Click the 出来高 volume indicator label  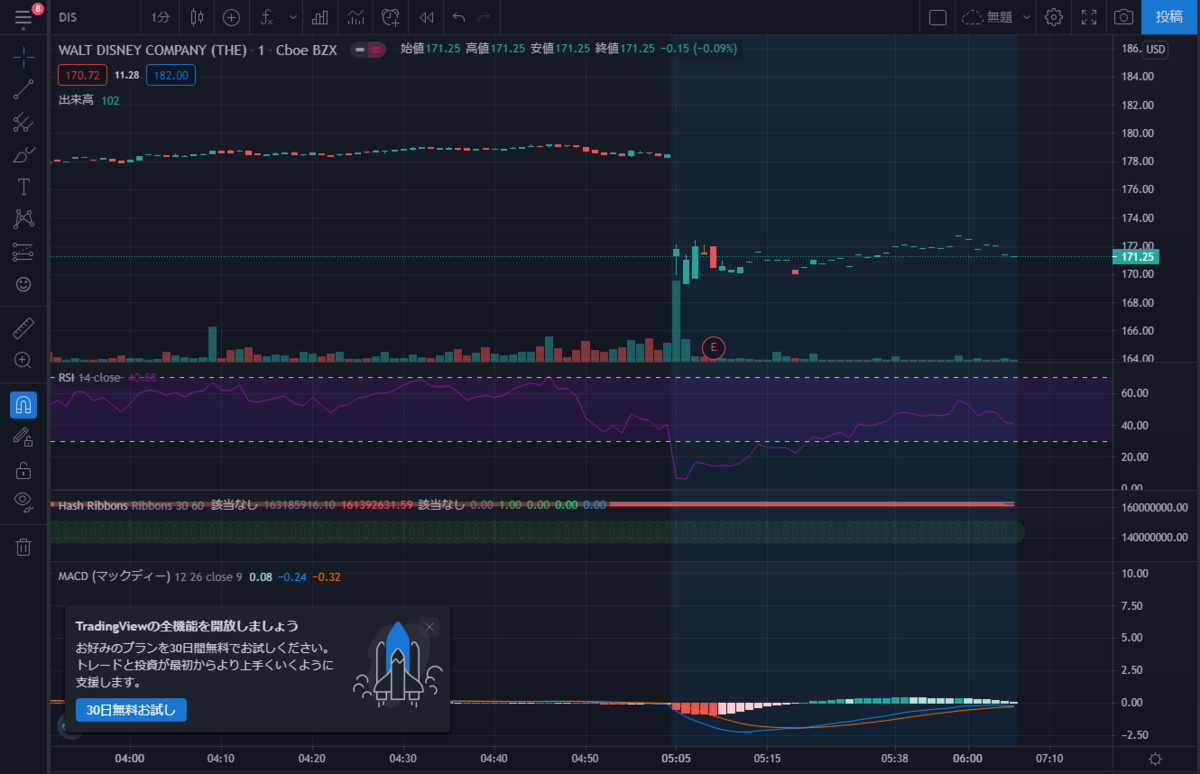point(75,100)
